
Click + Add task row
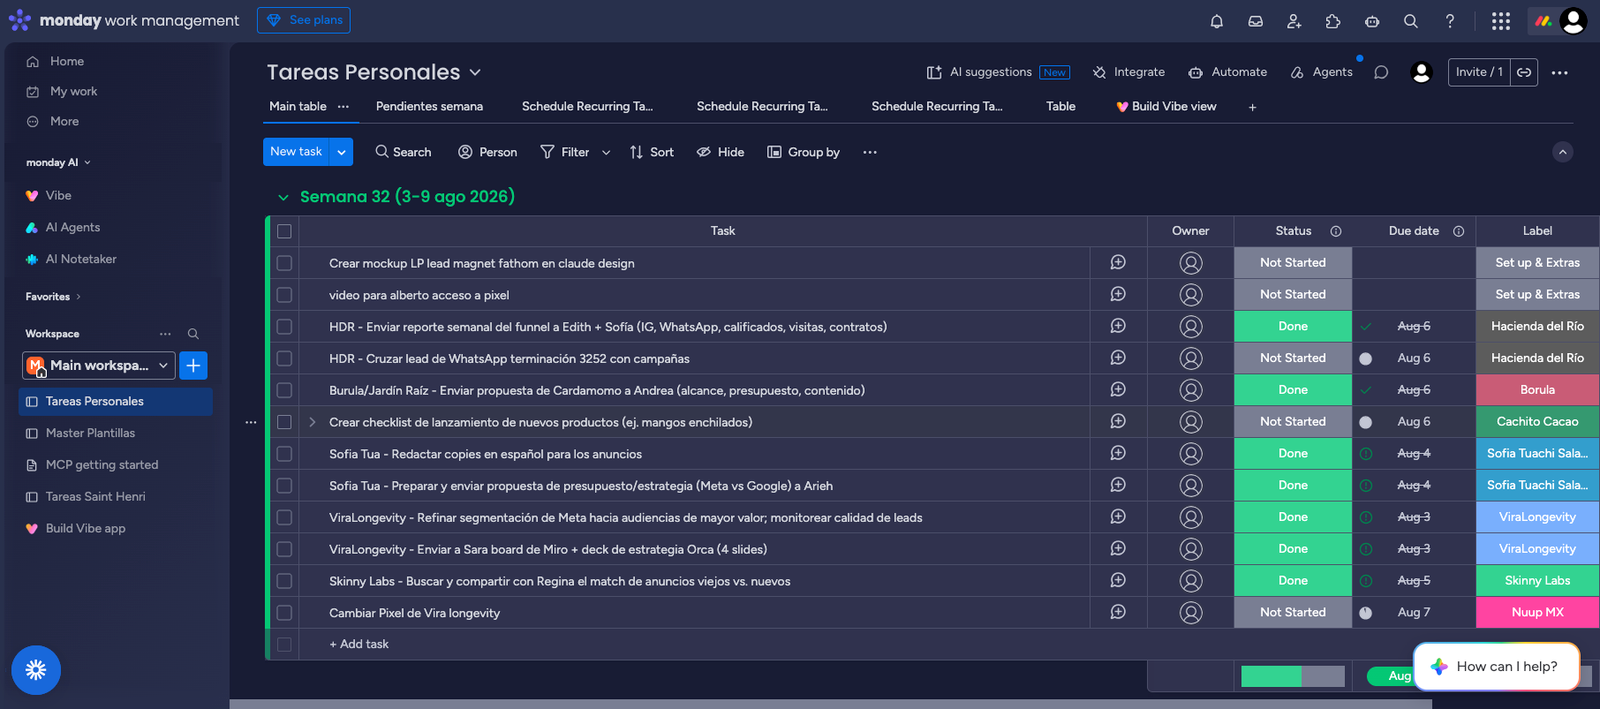[x=359, y=644]
